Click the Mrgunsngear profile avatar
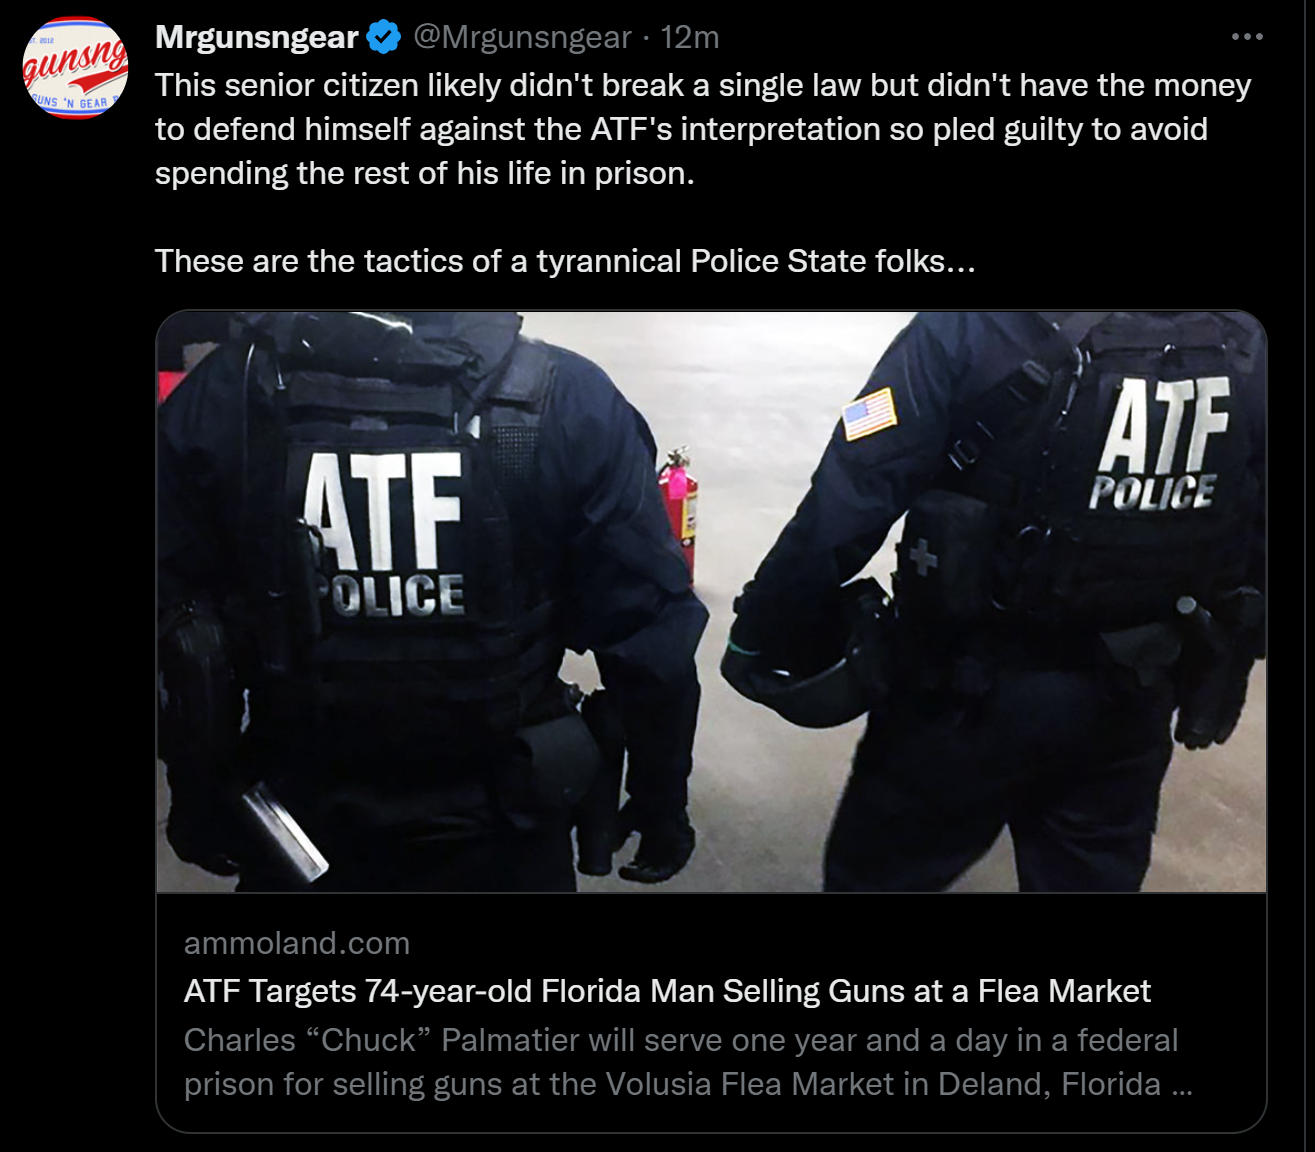1315x1152 pixels. tap(76, 68)
